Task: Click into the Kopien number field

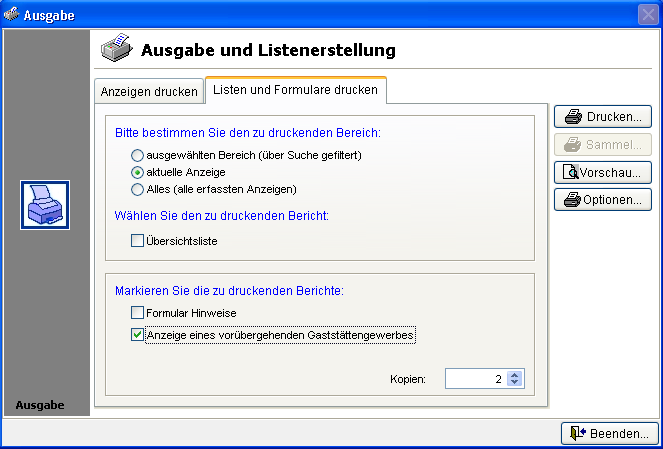Action: coord(475,379)
